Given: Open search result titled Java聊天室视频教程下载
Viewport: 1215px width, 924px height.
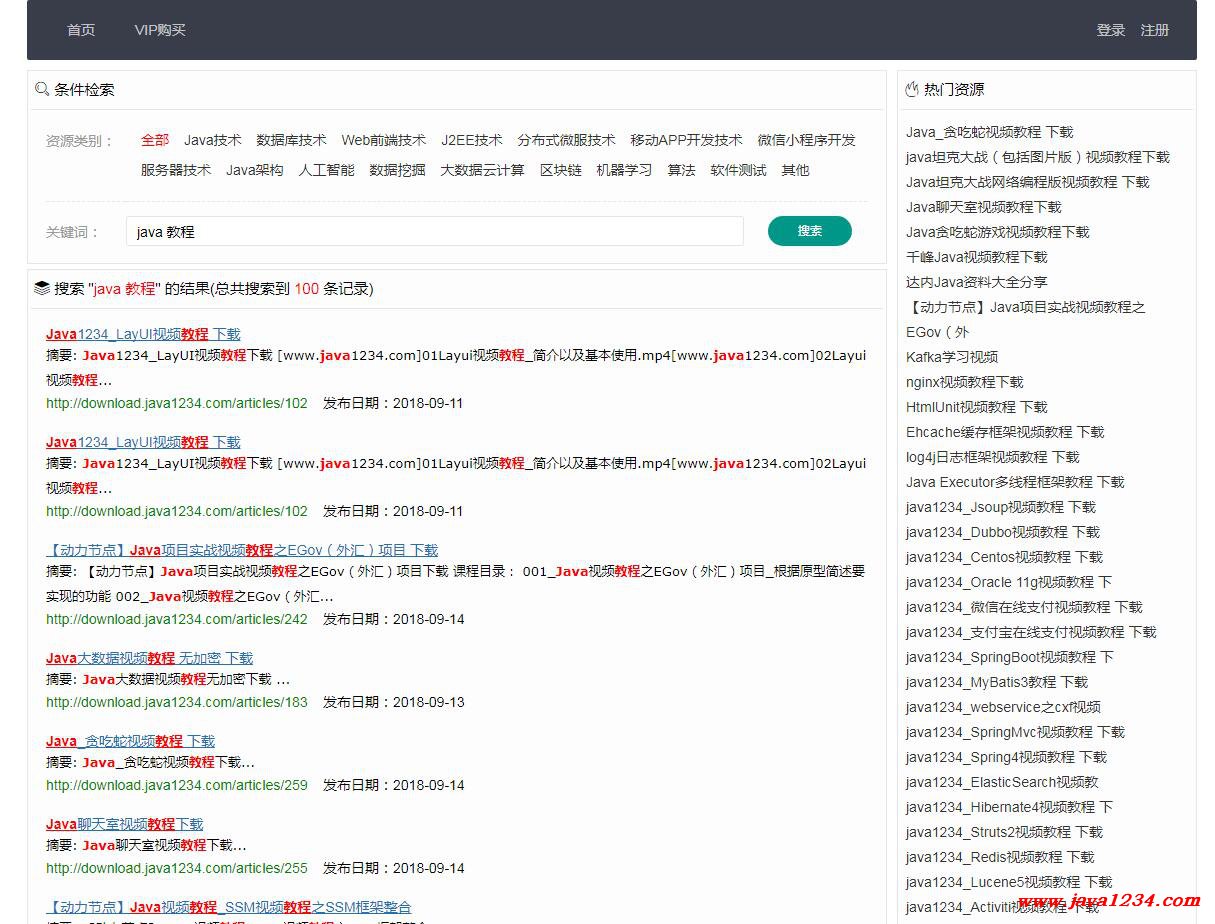Looking at the screenshot, I should (125, 824).
